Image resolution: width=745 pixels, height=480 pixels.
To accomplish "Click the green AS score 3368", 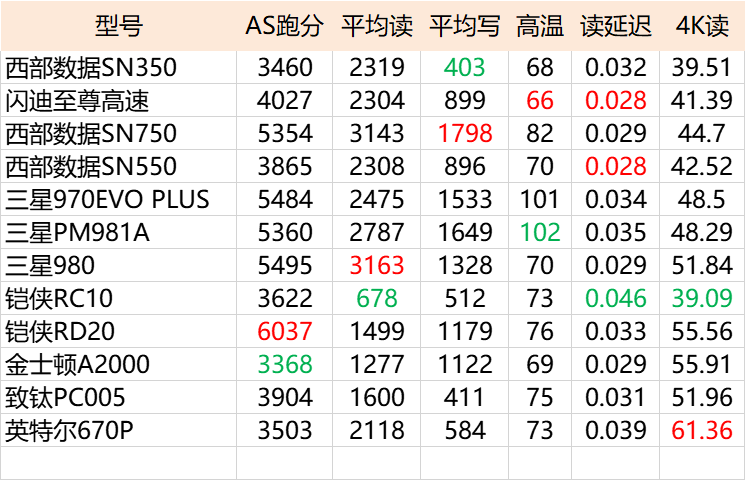I will pyautogui.click(x=285, y=365).
